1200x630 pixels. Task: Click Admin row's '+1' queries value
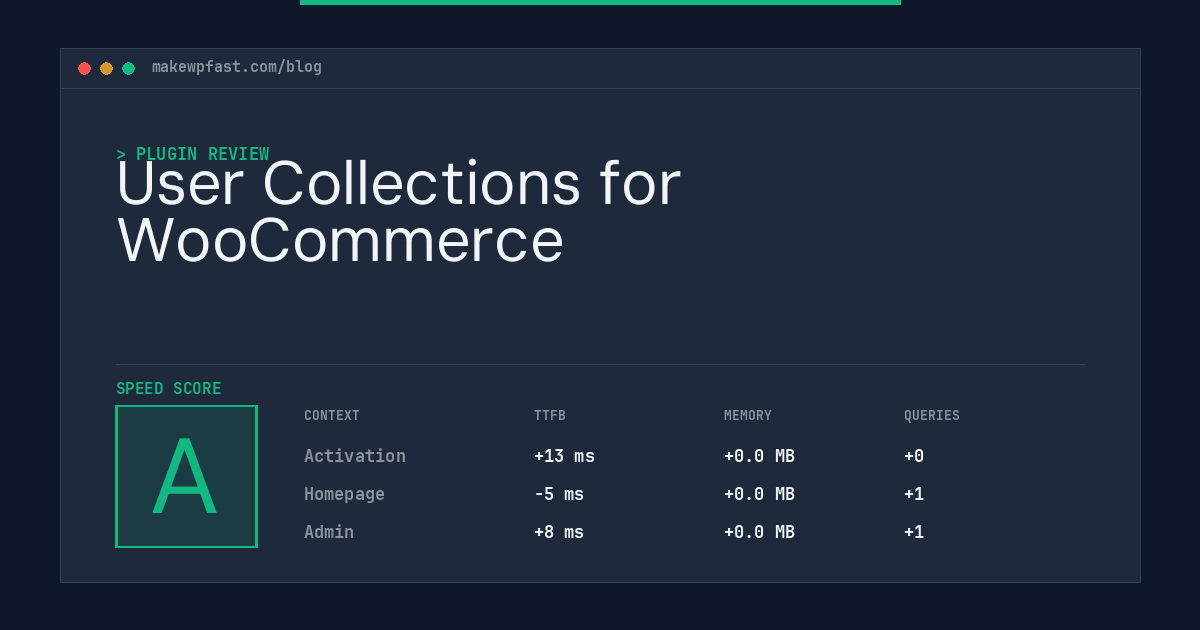coord(914,532)
